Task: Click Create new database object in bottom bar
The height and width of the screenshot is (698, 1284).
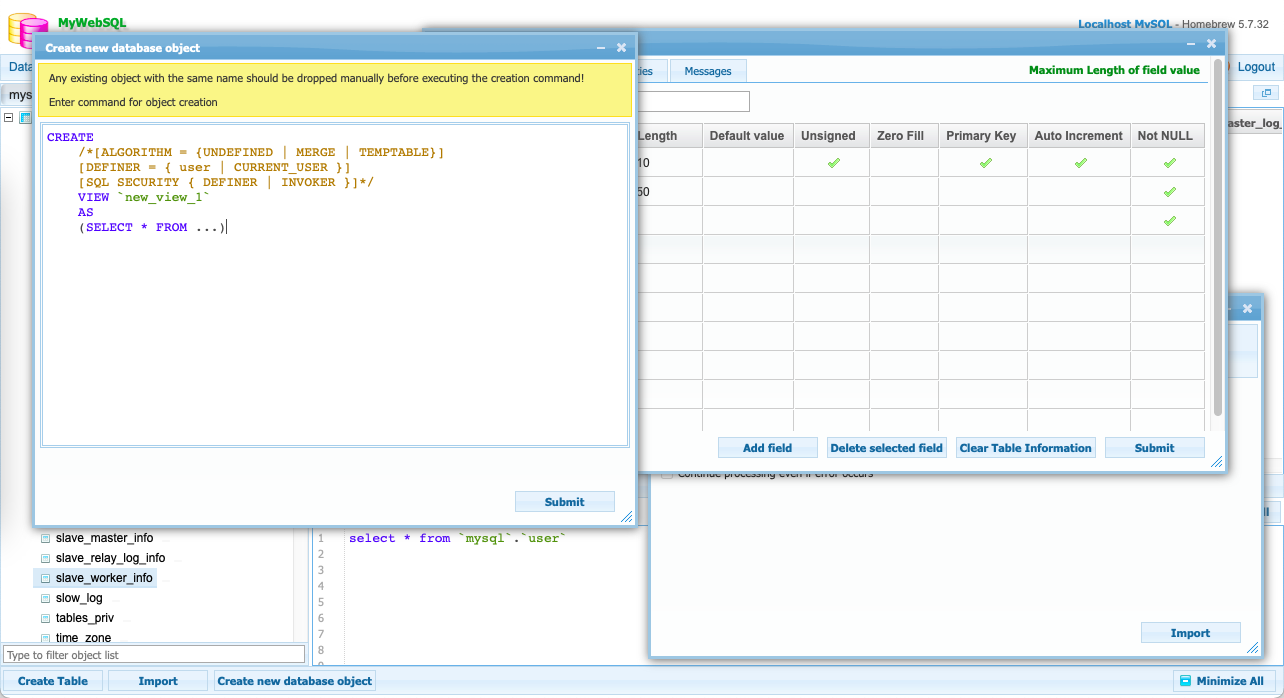Action: pyautogui.click(x=295, y=681)
